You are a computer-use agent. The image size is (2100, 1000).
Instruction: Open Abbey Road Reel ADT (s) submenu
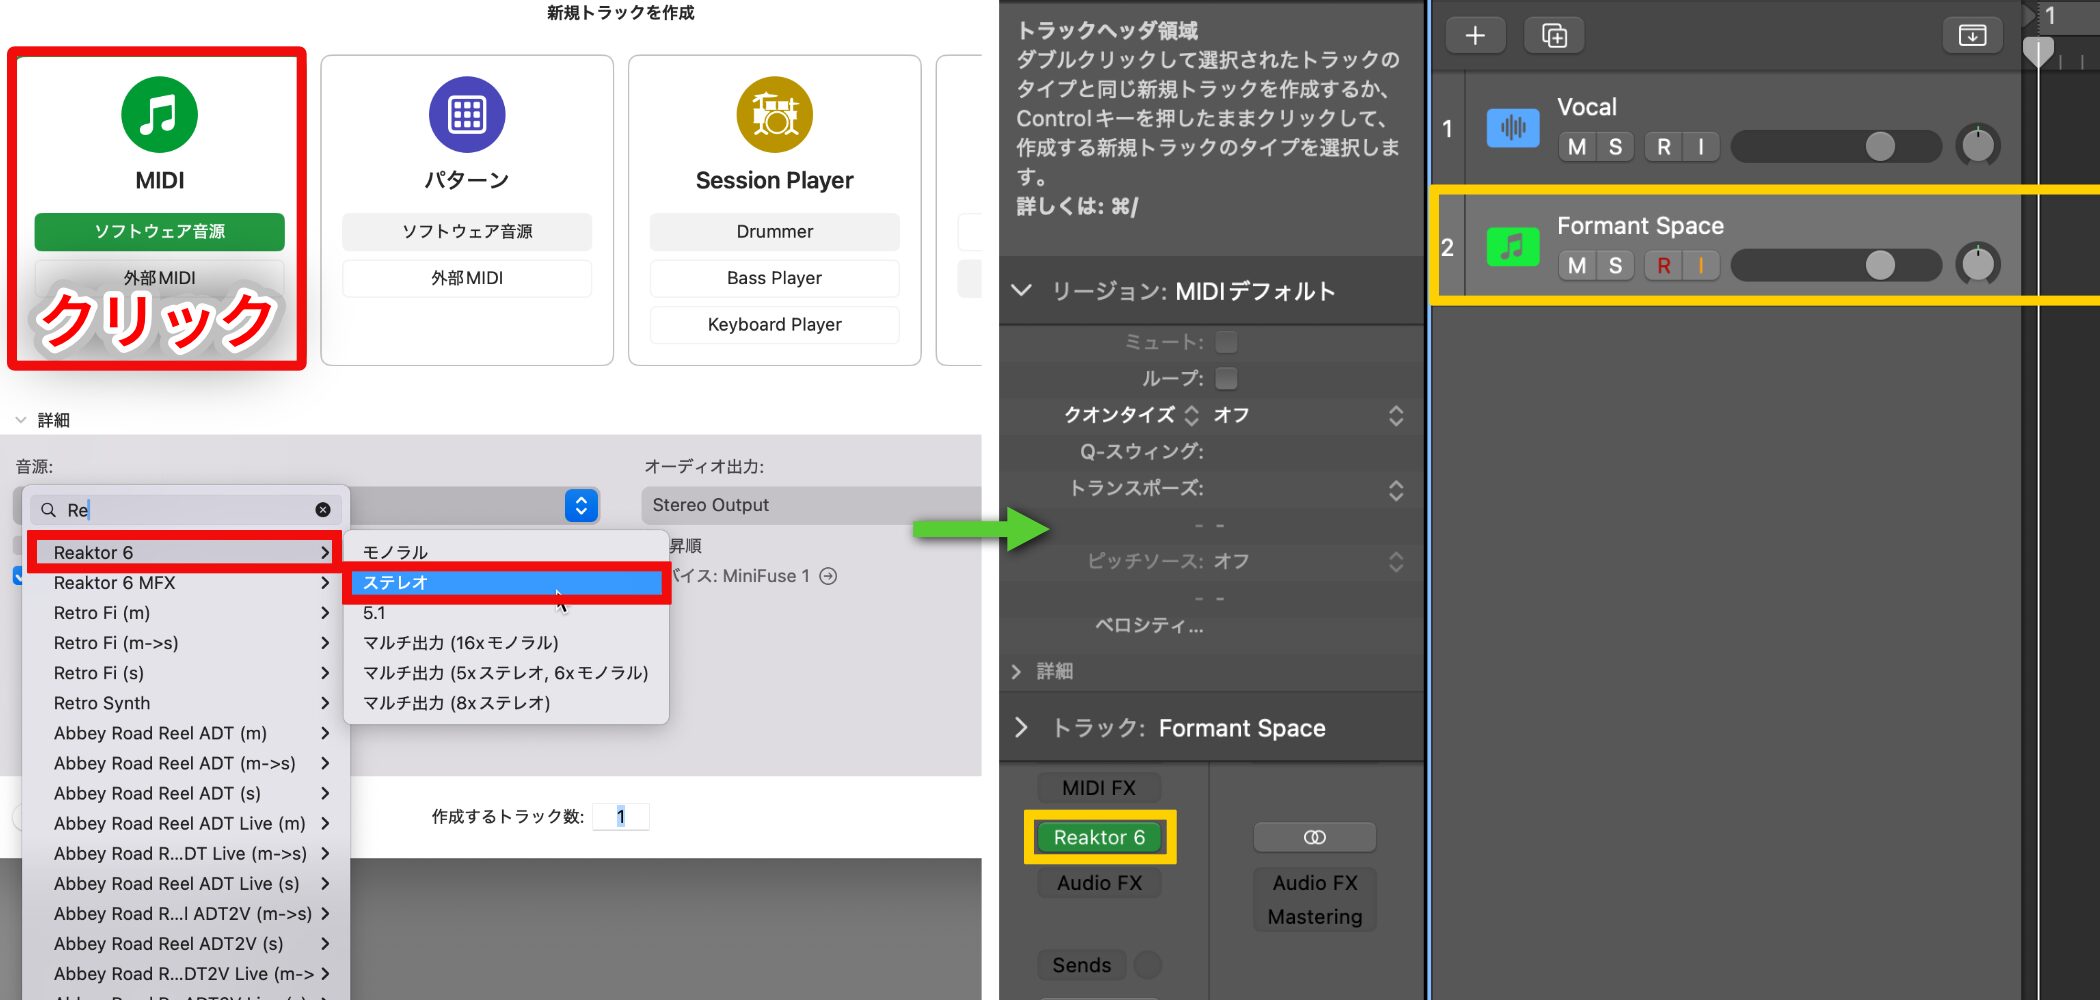186,793
